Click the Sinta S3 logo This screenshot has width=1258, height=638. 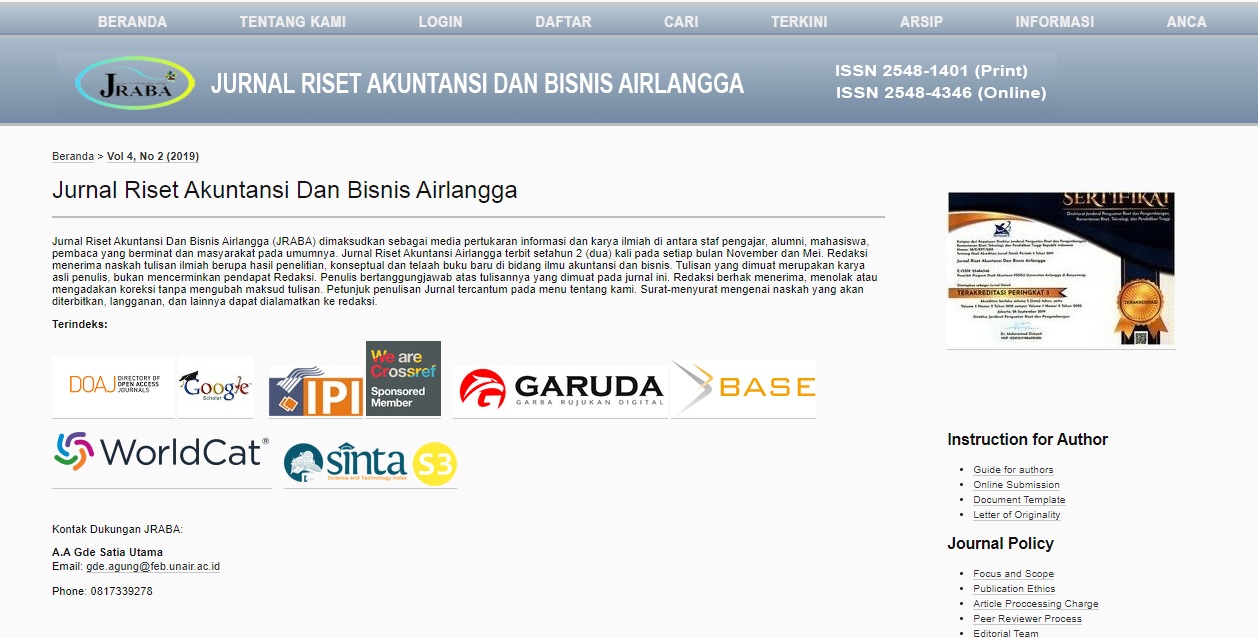(x=370, y=463)
